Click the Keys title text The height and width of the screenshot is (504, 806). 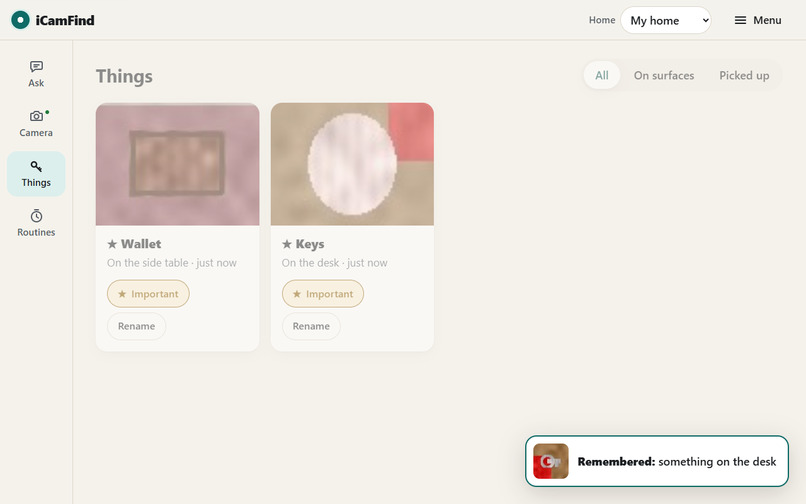tap(309, 244)
